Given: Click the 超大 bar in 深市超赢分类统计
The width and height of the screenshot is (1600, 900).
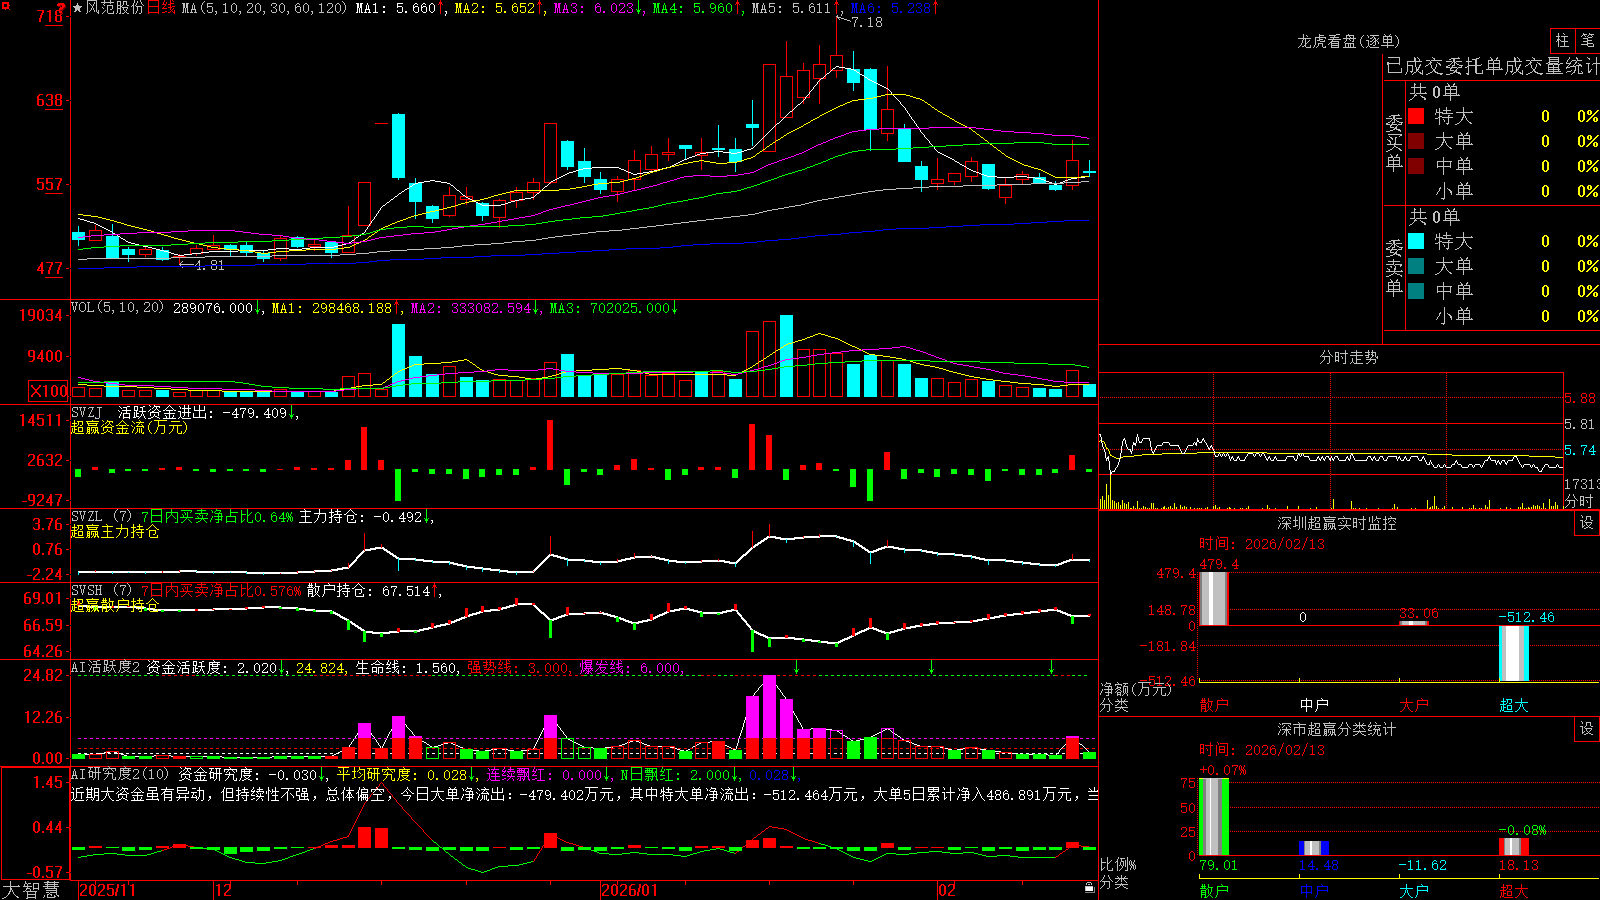Looking at the screenshot, I should pos(1514,846).
